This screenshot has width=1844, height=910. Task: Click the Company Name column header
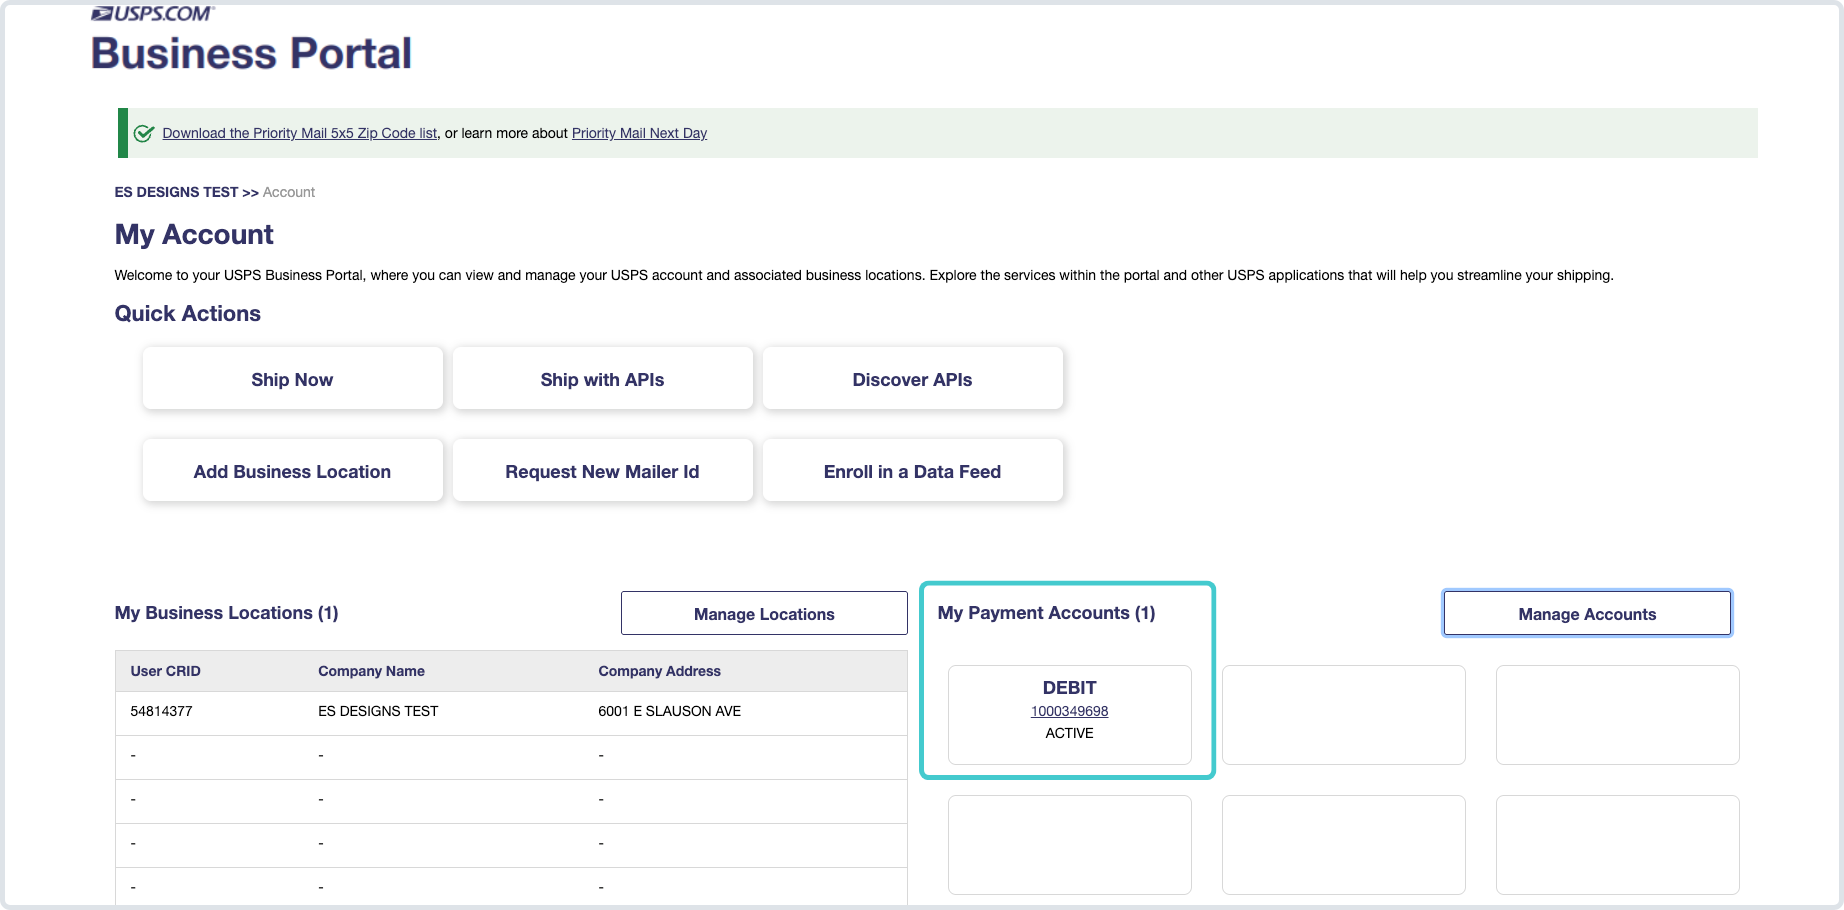pos(371,671)
